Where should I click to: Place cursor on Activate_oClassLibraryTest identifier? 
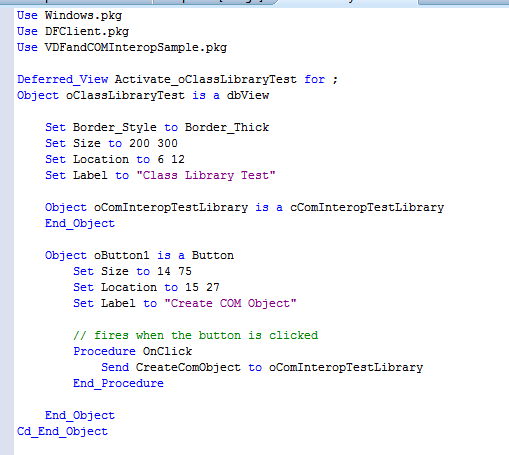coord(206,79)
